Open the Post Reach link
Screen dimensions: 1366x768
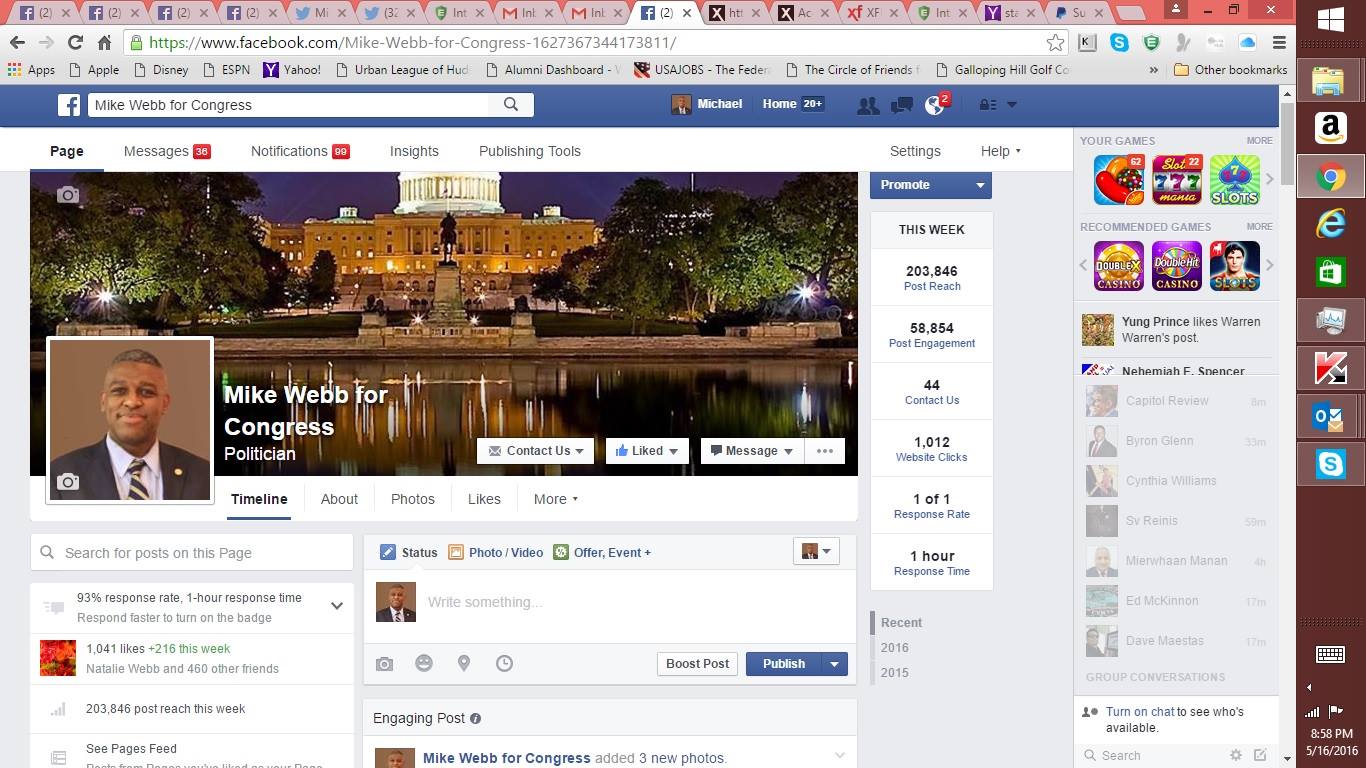pyautogui.click(x=931, y=286)
